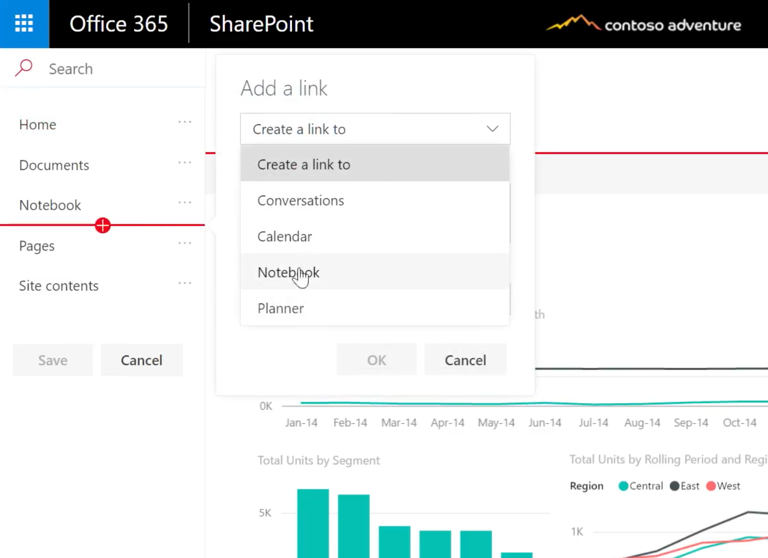
Task: Choose Notebook from the dropdown list
Action: [375, 272]
